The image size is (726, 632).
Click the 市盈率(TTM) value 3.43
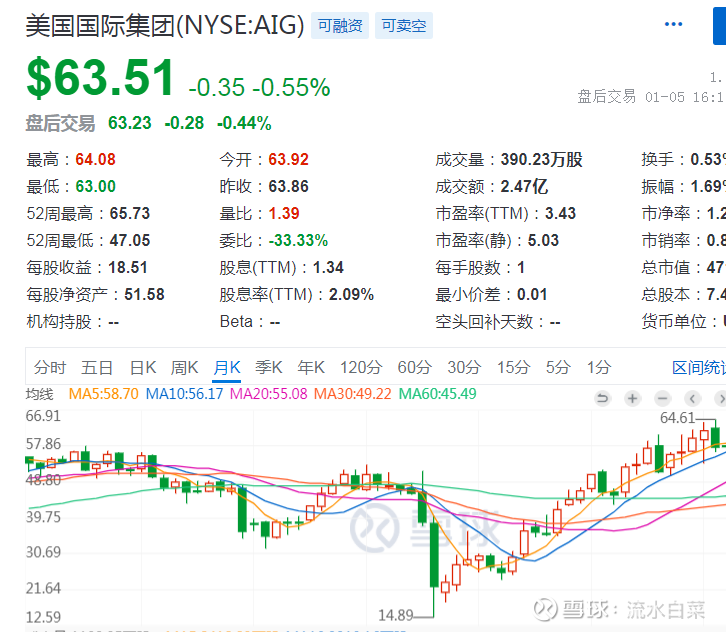[x=560, y=213]
